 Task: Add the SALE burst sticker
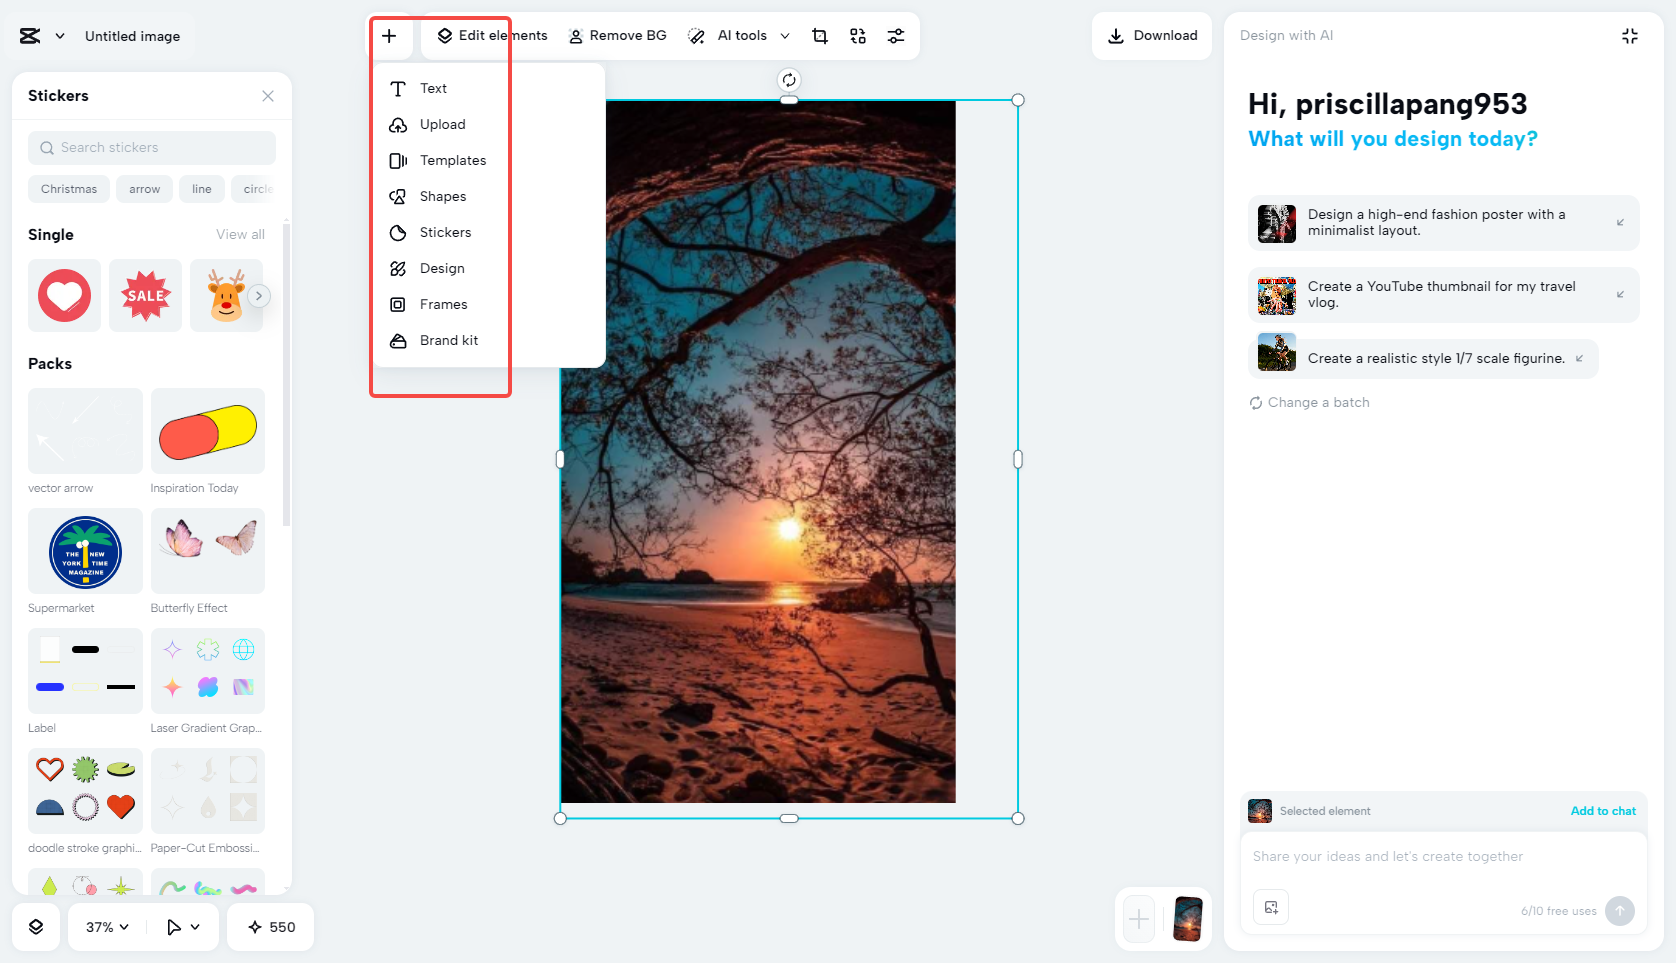coord(146,296)
